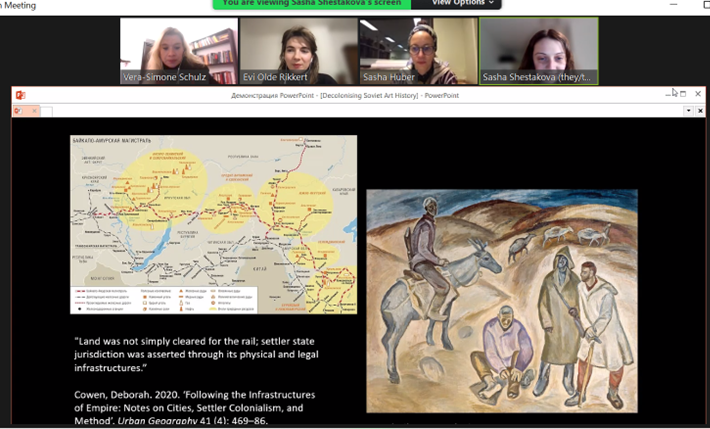Open the dropdown arrow at right of PowerPoint tab bar
The image size is (710, 429).
click(689, 111)
